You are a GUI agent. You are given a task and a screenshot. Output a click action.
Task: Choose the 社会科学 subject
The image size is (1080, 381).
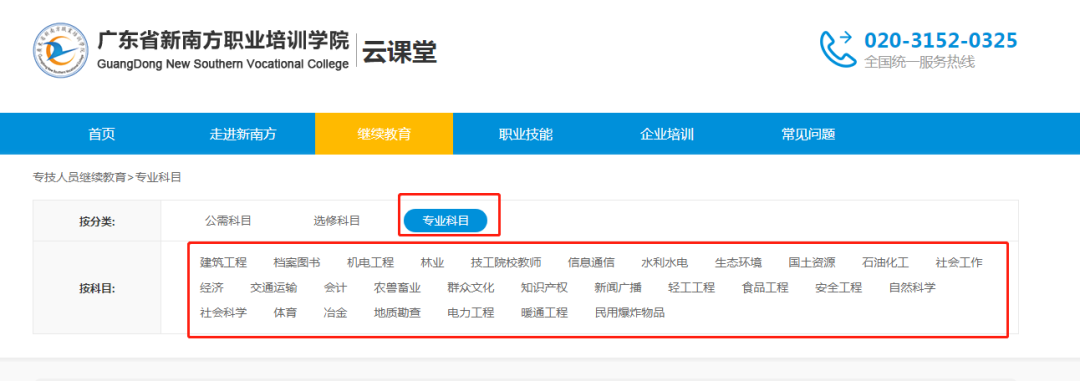coord(223,313)
